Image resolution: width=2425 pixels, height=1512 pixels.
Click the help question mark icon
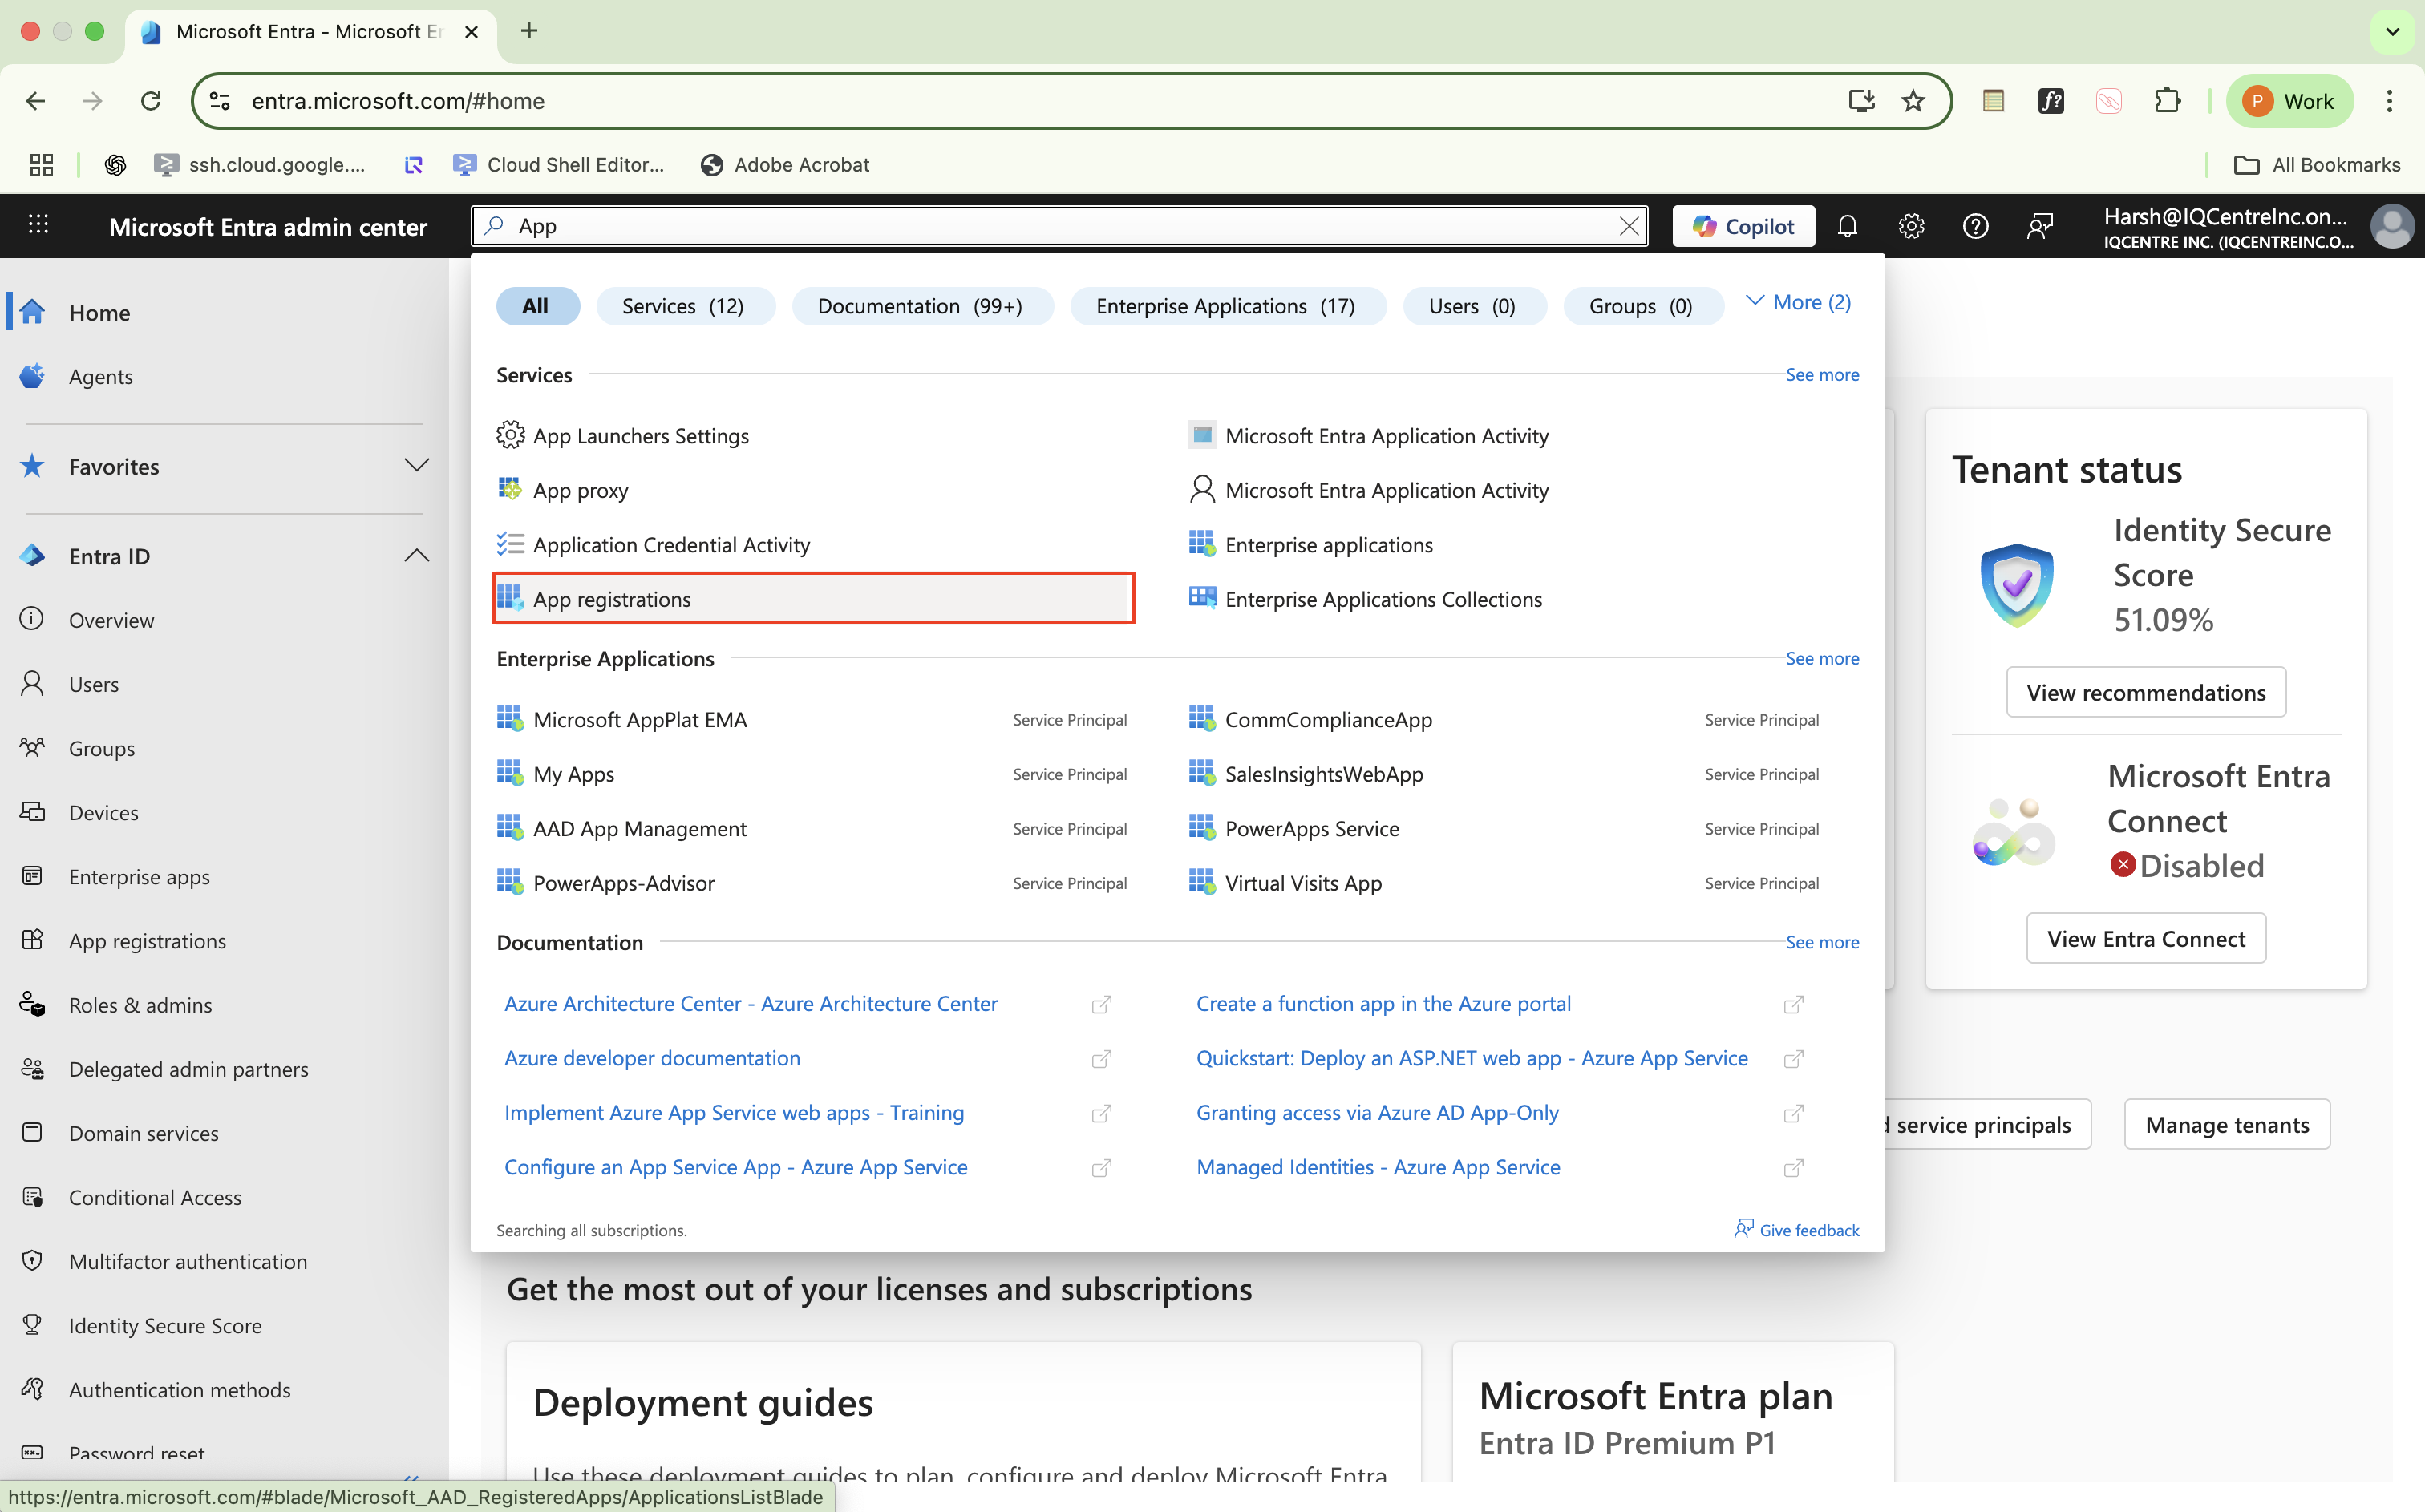(x=1975, y=226)
